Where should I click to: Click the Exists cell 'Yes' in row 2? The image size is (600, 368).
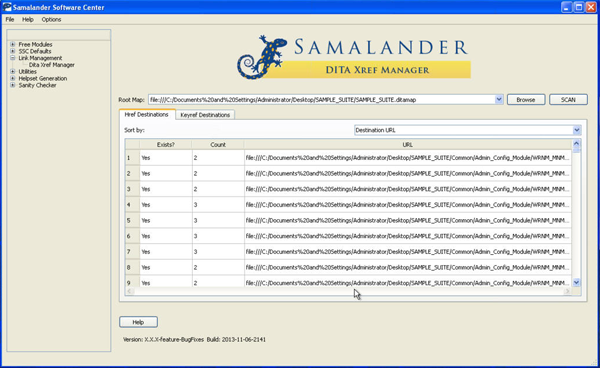click(166, 173)
